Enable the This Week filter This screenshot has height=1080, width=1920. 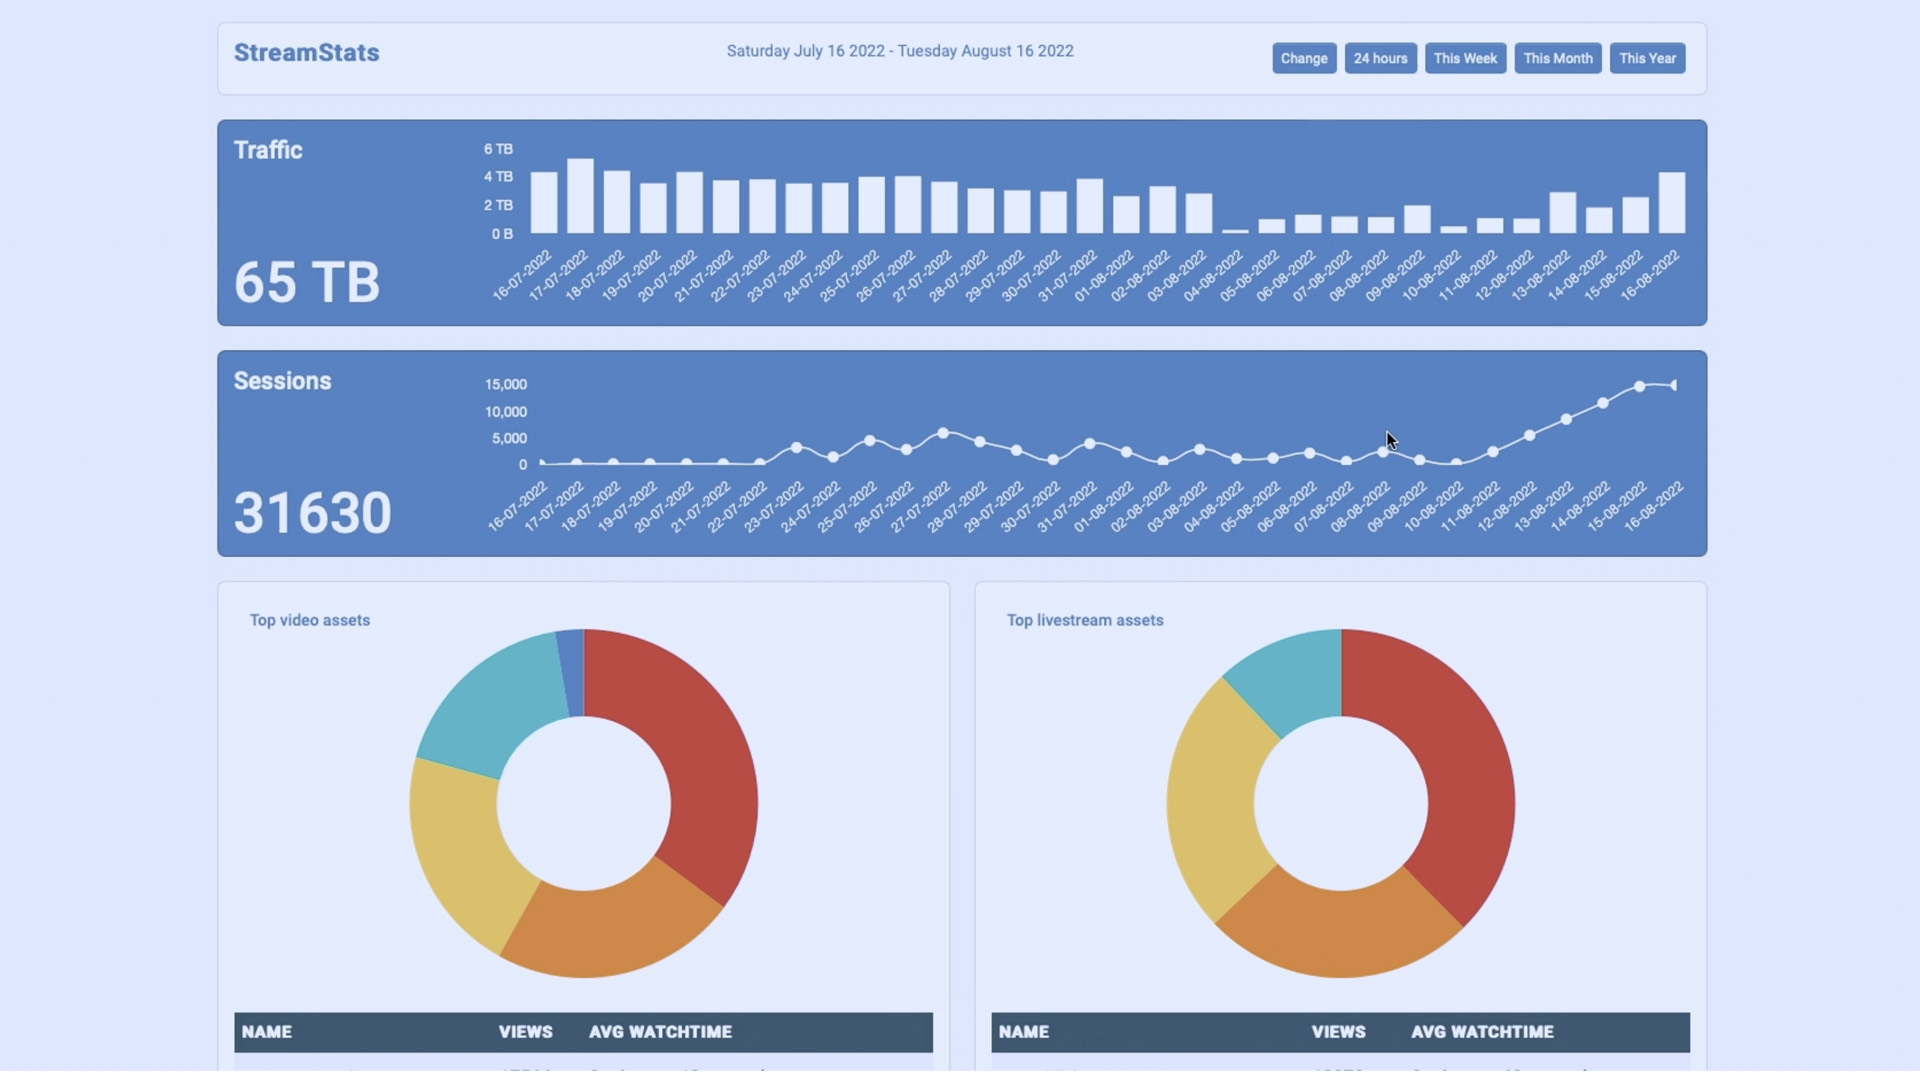1465,58
